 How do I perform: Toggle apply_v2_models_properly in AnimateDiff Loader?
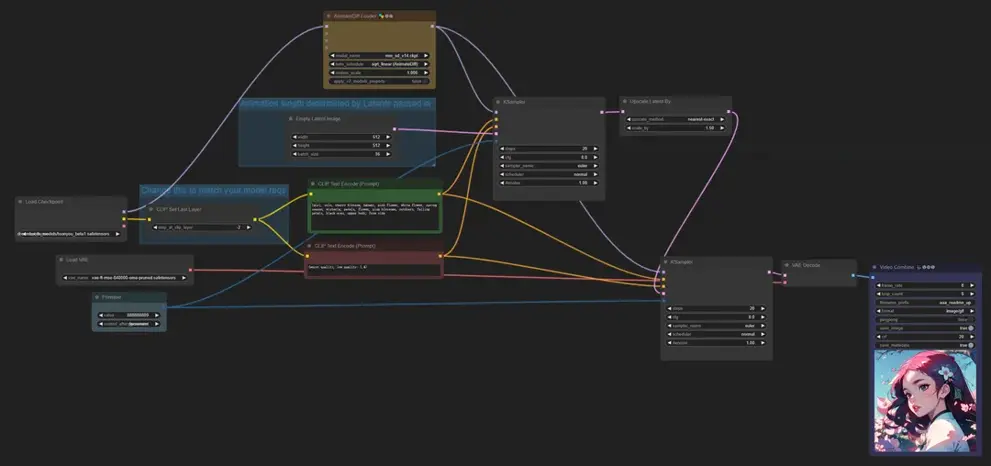(x=379, y=81)
